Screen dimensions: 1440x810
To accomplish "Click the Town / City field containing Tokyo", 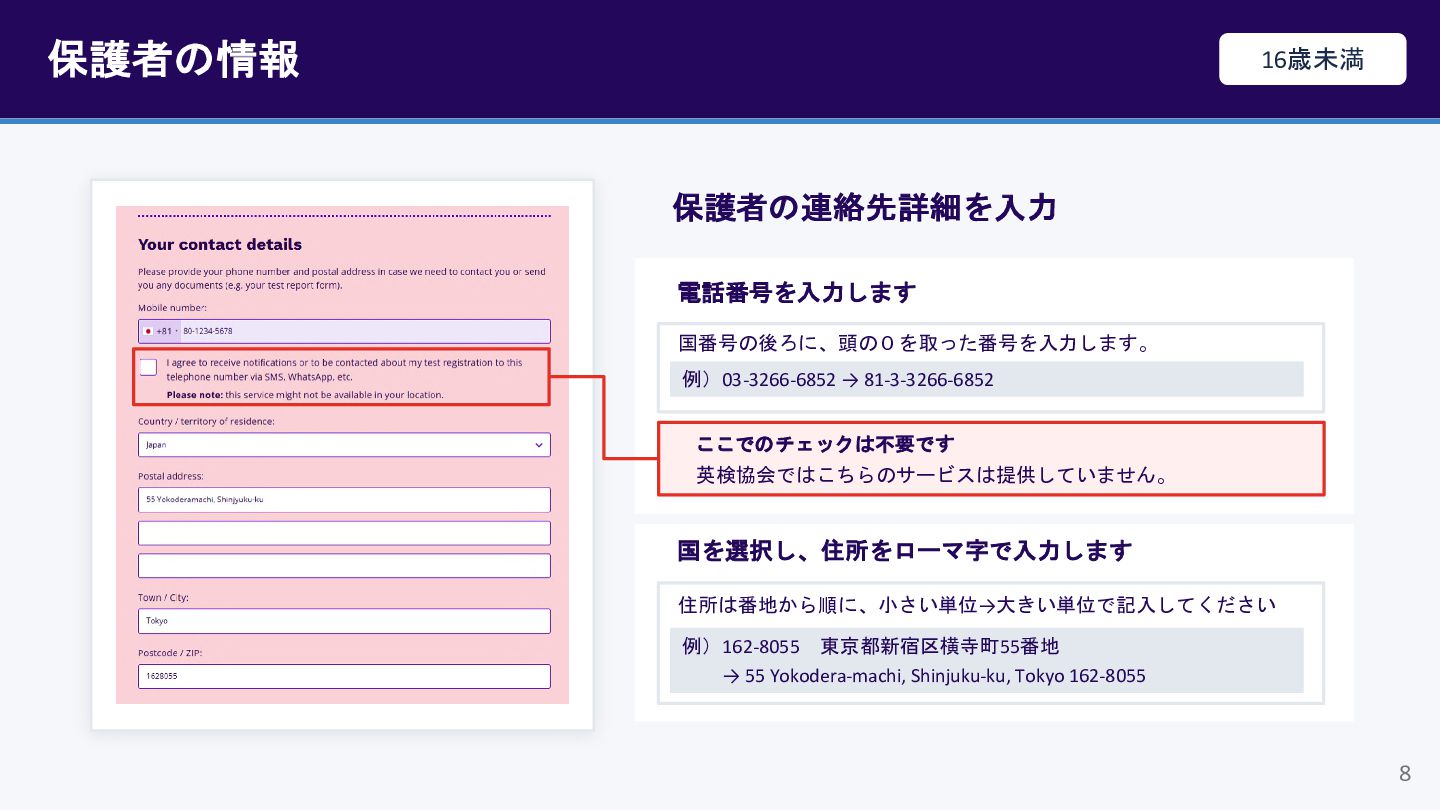I will click(344, 621).
